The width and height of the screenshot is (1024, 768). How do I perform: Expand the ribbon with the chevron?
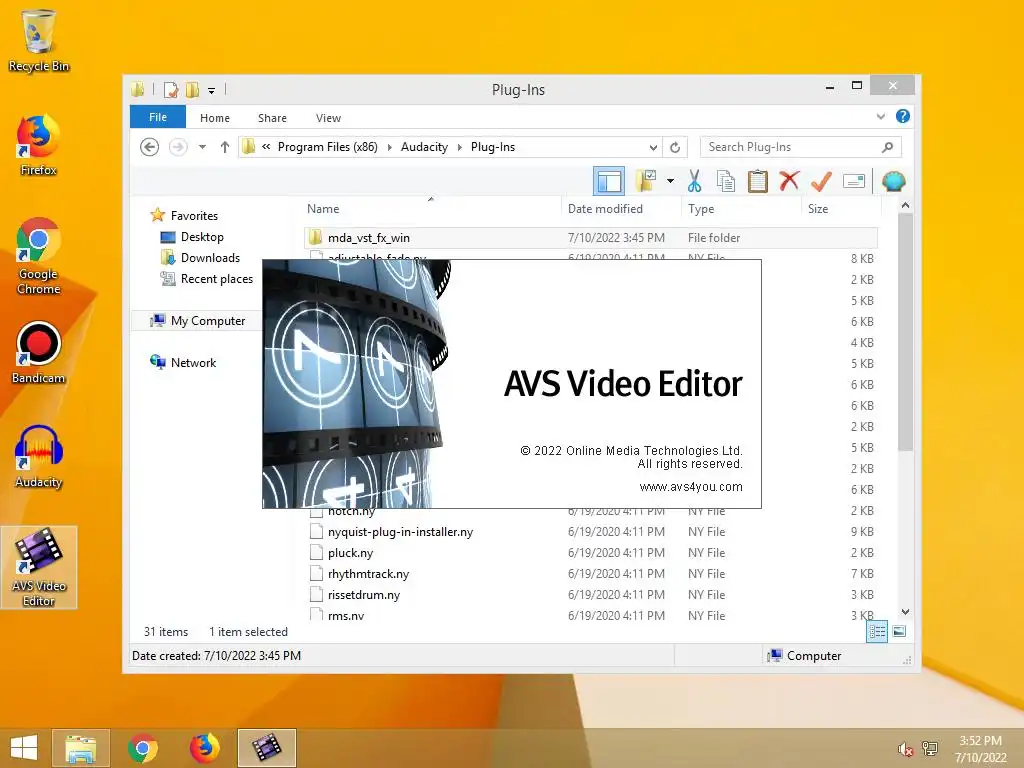pyautogui.click(x=880, y=117)
